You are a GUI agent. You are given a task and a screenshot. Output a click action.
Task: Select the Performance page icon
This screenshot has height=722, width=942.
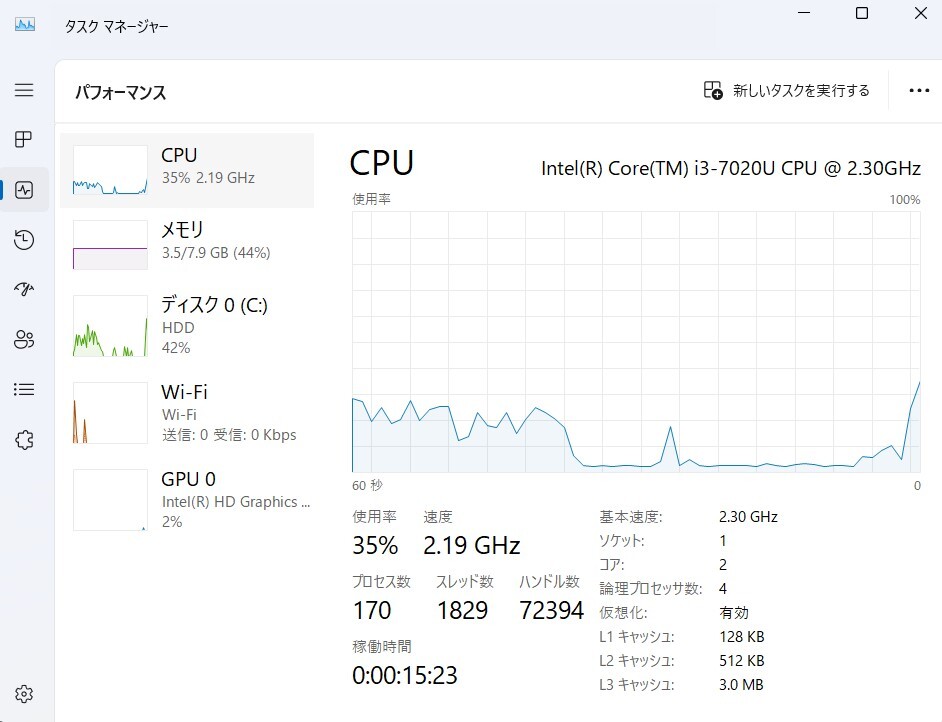pos(24,190)
